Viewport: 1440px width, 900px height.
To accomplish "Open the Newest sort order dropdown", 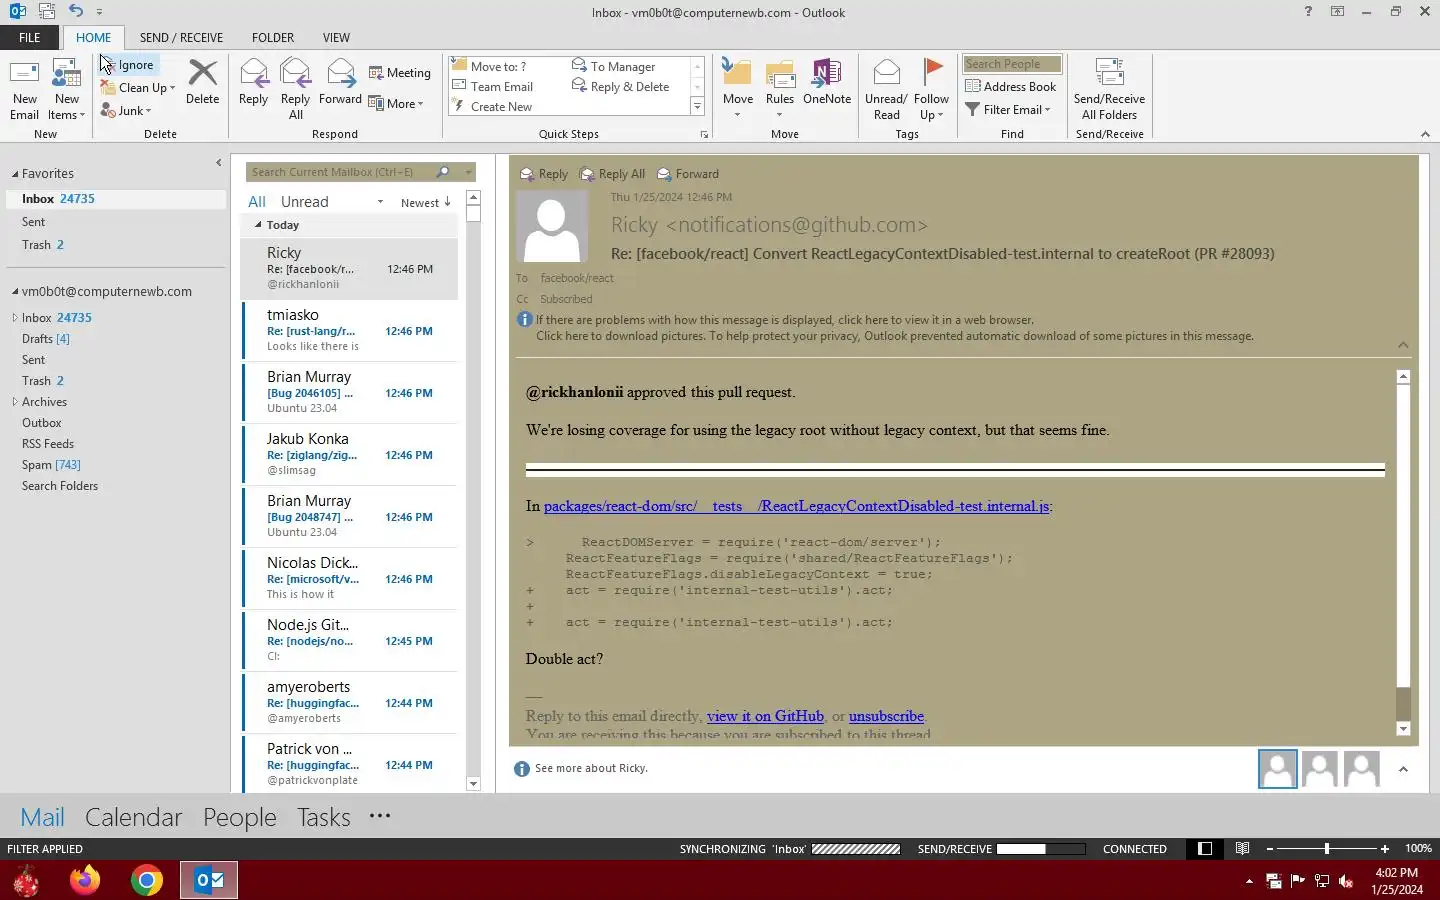I will tap(426, 203).
